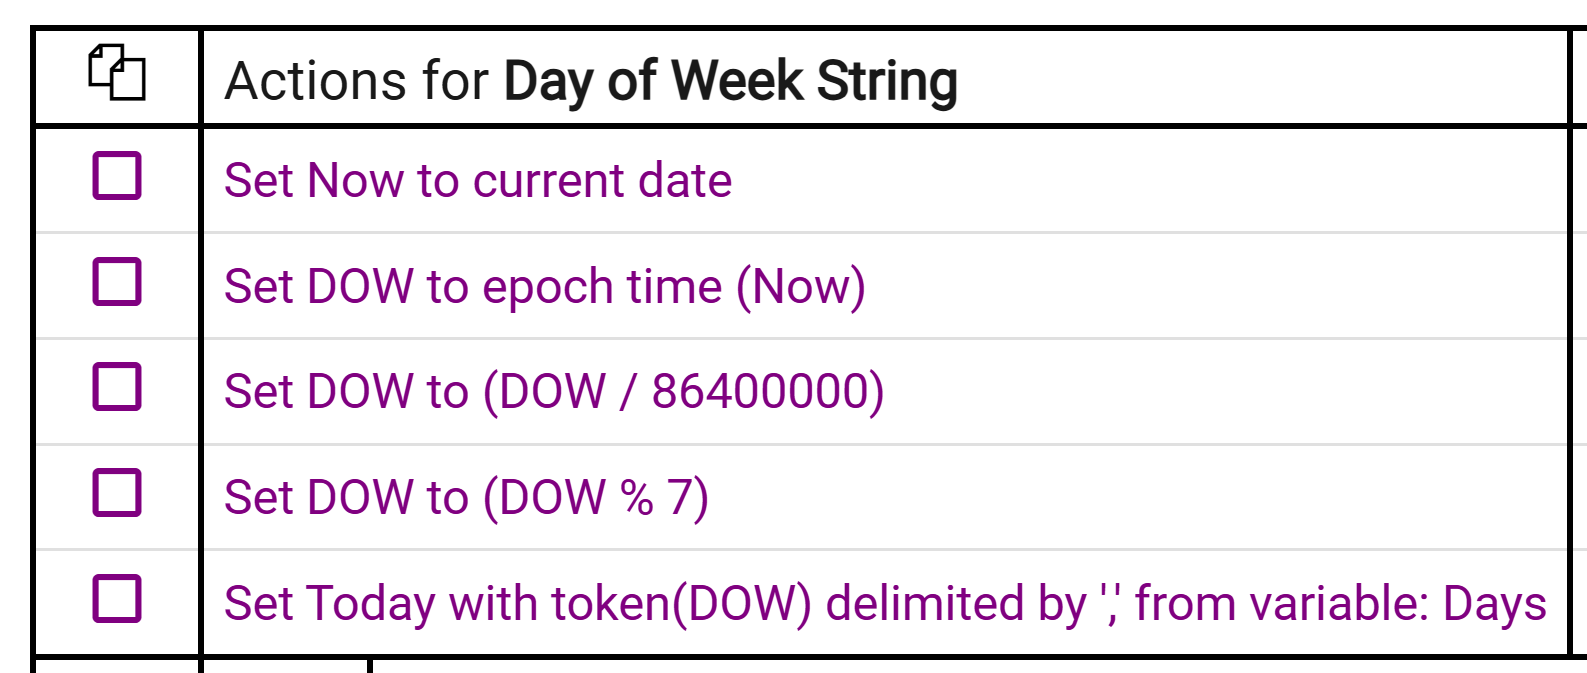1587x673 pixels.
Task: Edit the 'Set DOW to (DOW / 86400000)' action
Action: pos(553,392)
